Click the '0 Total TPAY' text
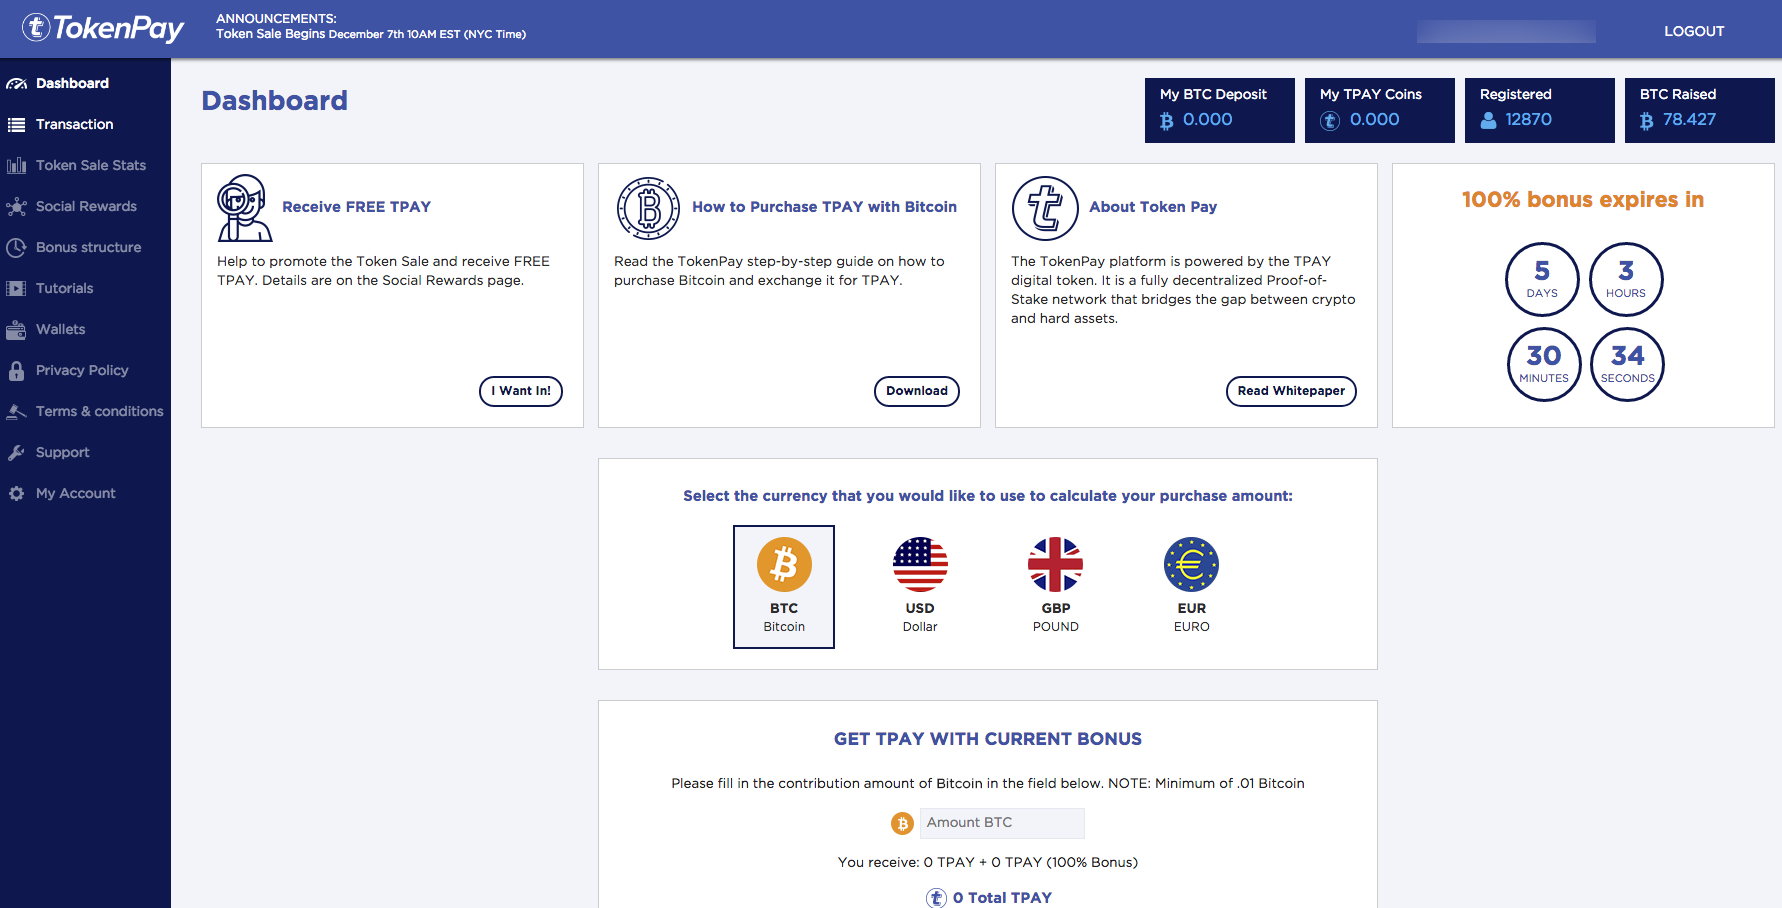 point(1002,898)
